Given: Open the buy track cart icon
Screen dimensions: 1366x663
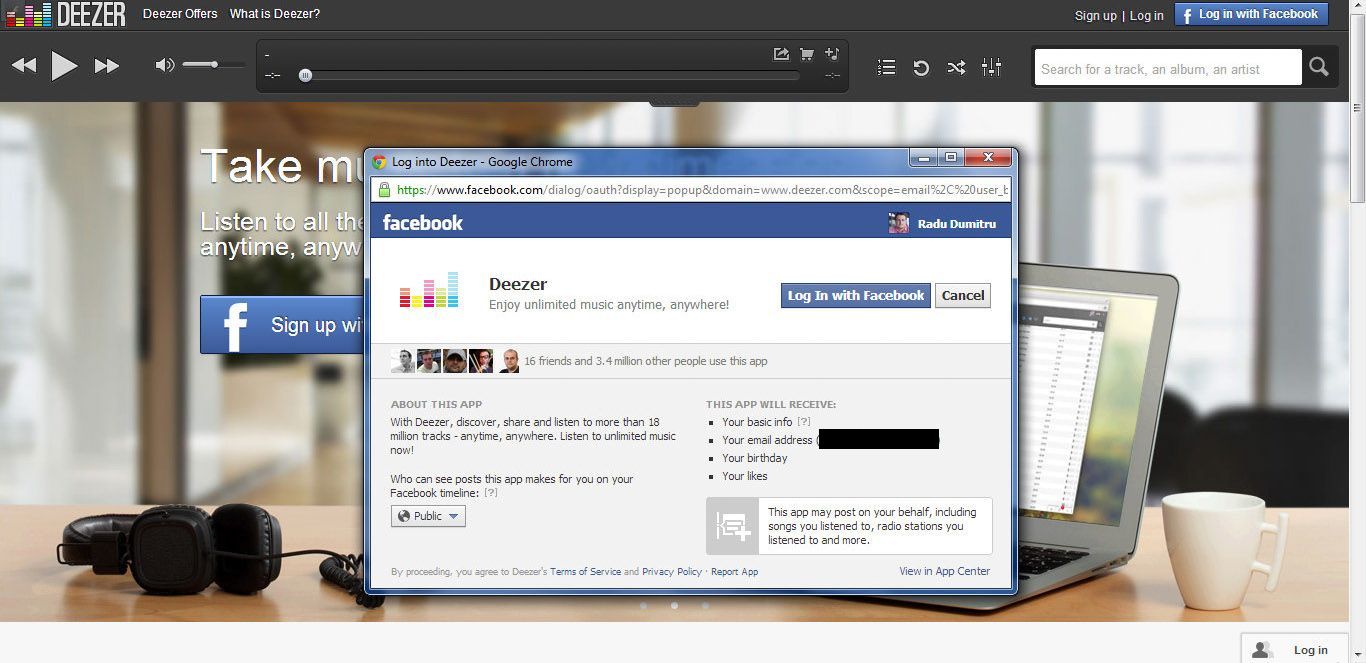Looking at the screenshot, I should tap(806, 54).
